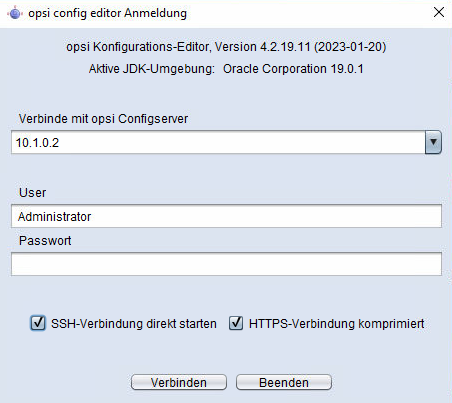This screenshot has height=403, width=452.
Task: Click the 'Oracle Corporation 19.0.1' text
Action: point(293,69)
